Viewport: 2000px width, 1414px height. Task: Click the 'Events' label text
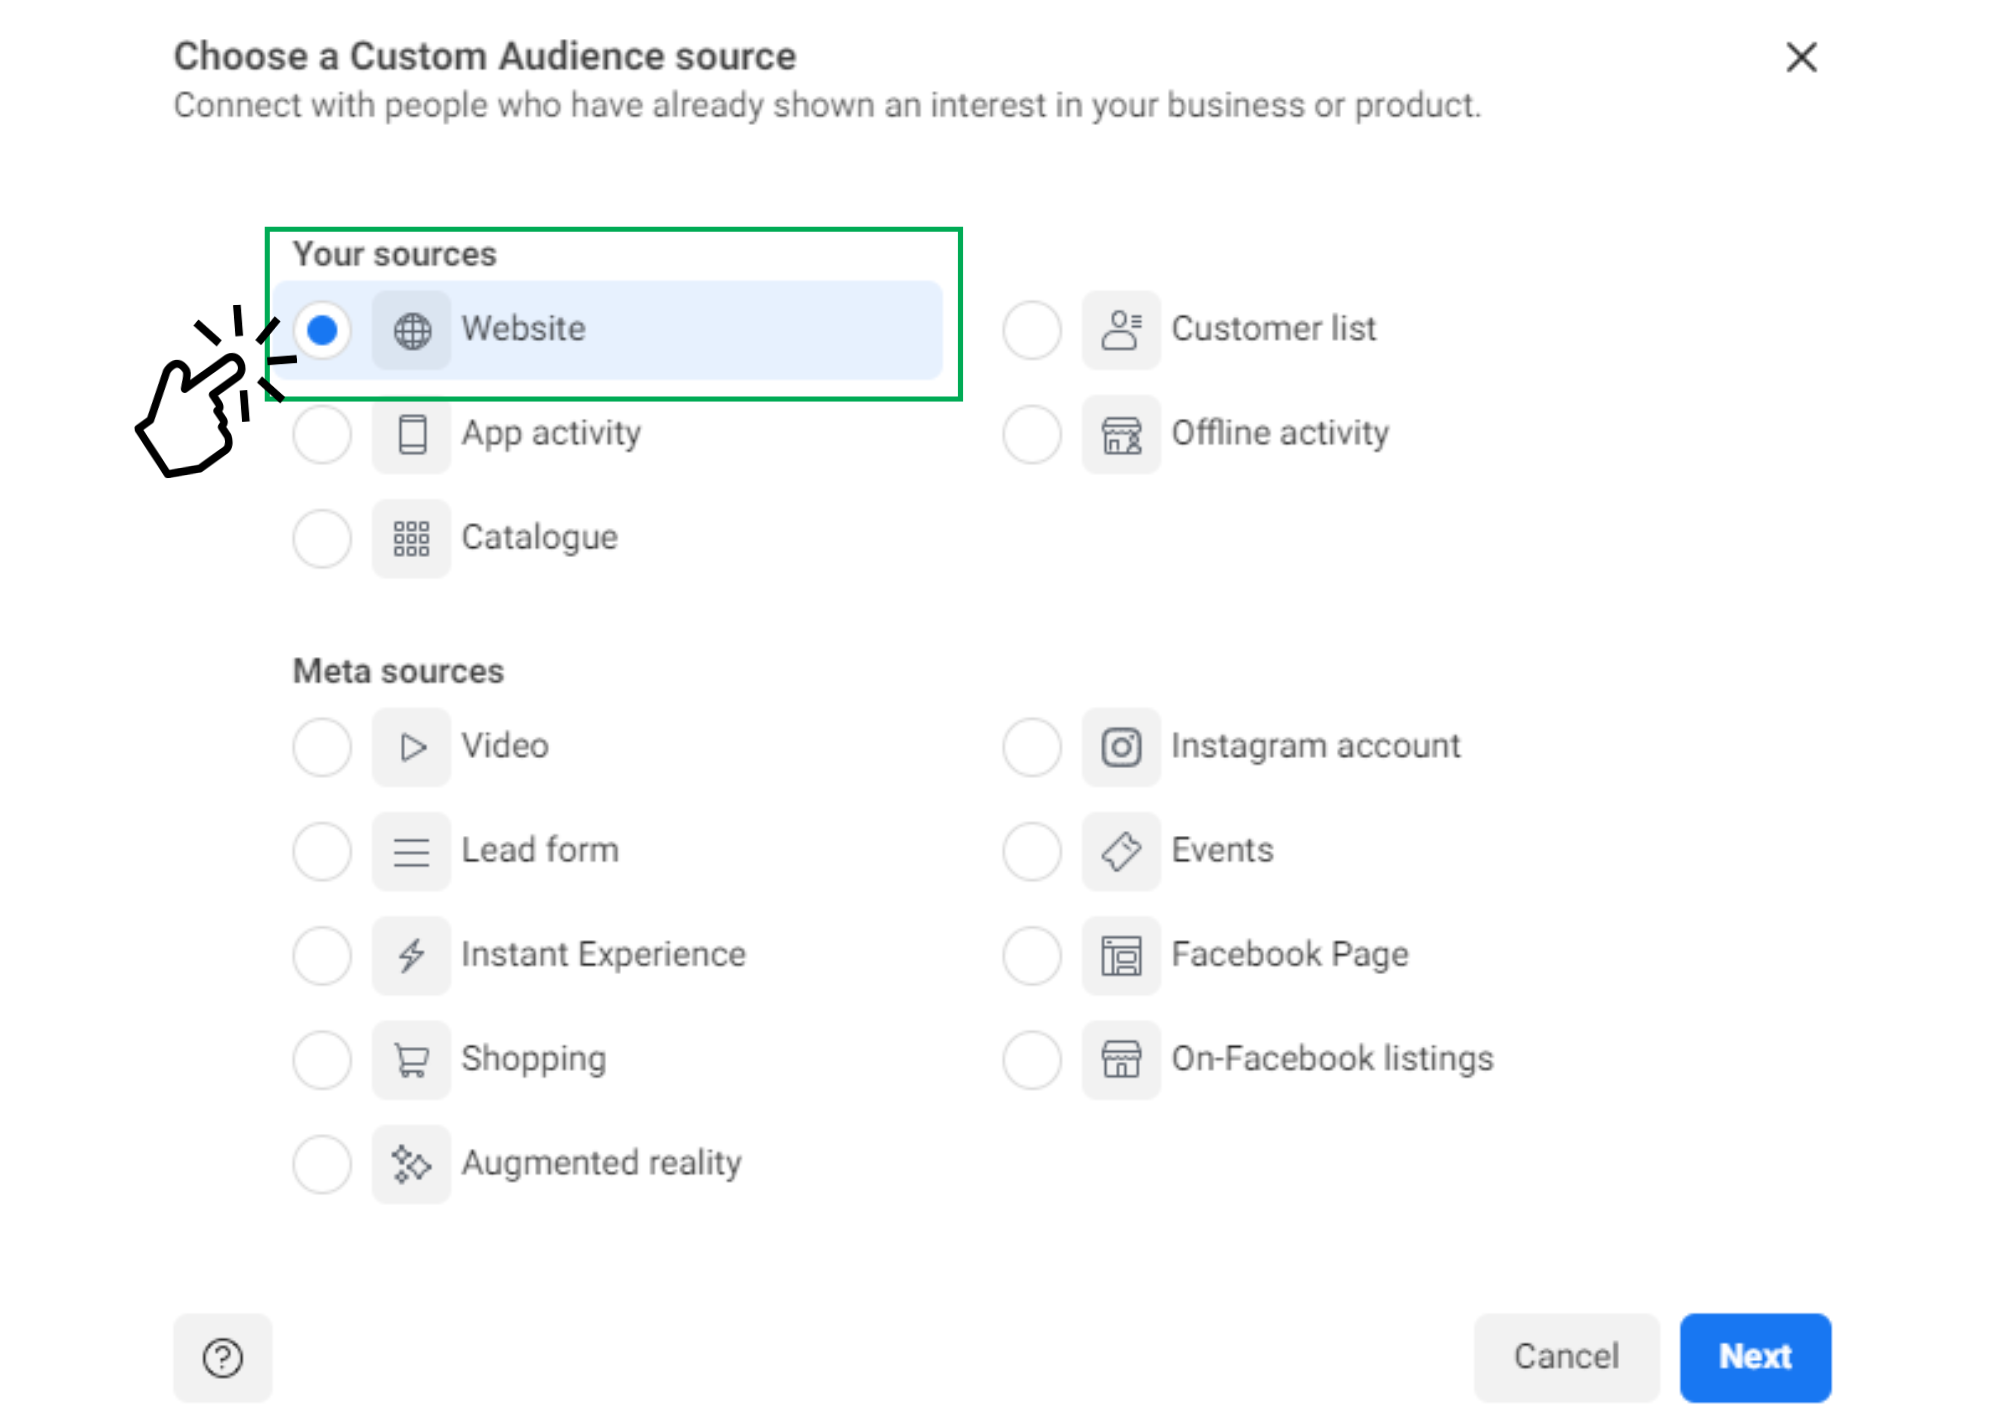pos(1223,849)
